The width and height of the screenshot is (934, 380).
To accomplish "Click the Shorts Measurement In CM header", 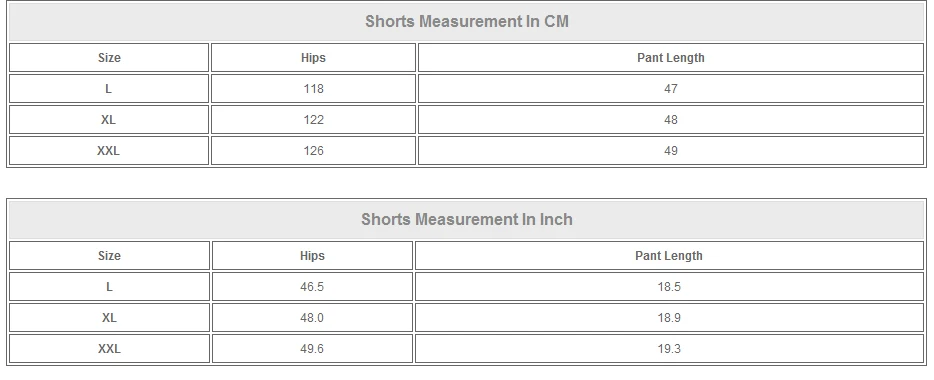I will pyautogui.click(x=466, y=21).
